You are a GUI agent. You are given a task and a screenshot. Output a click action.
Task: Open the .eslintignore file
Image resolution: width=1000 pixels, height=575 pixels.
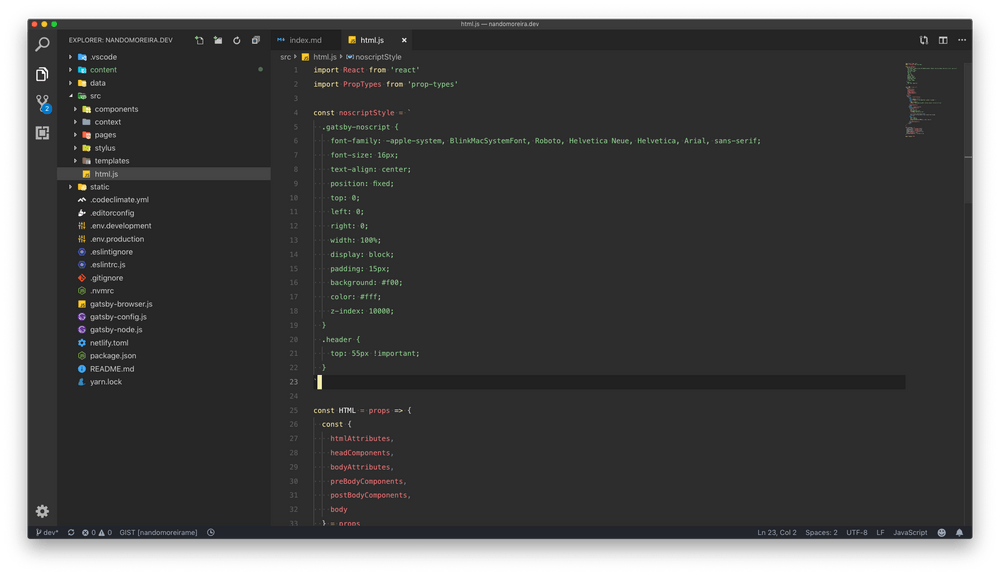(x=111, y=252)
